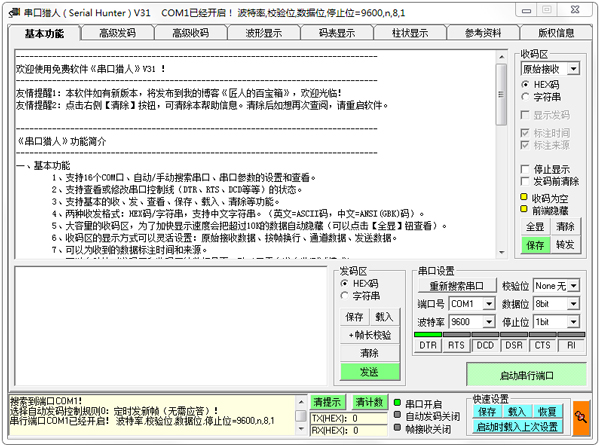Click the 帧接收关闭 status indicator
This screenshot has height=446, width=600.
coord(398,428)
